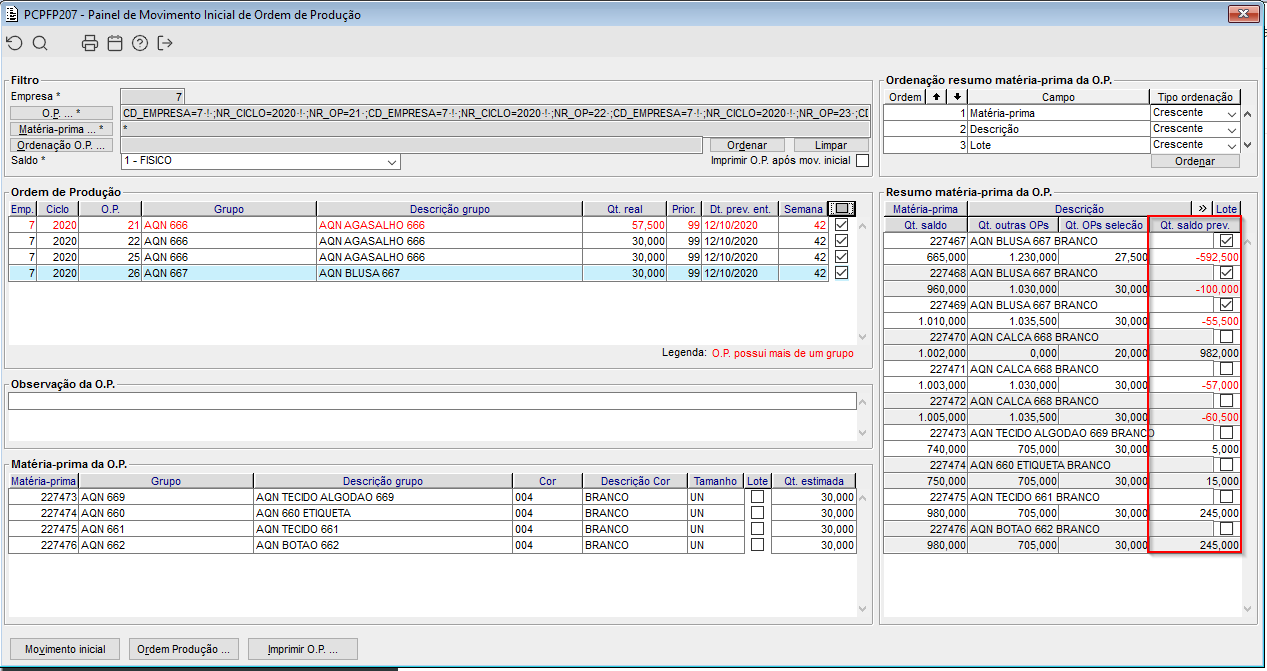Click the Movimento inicial button
1267x671 pixels.
point(65,649)
